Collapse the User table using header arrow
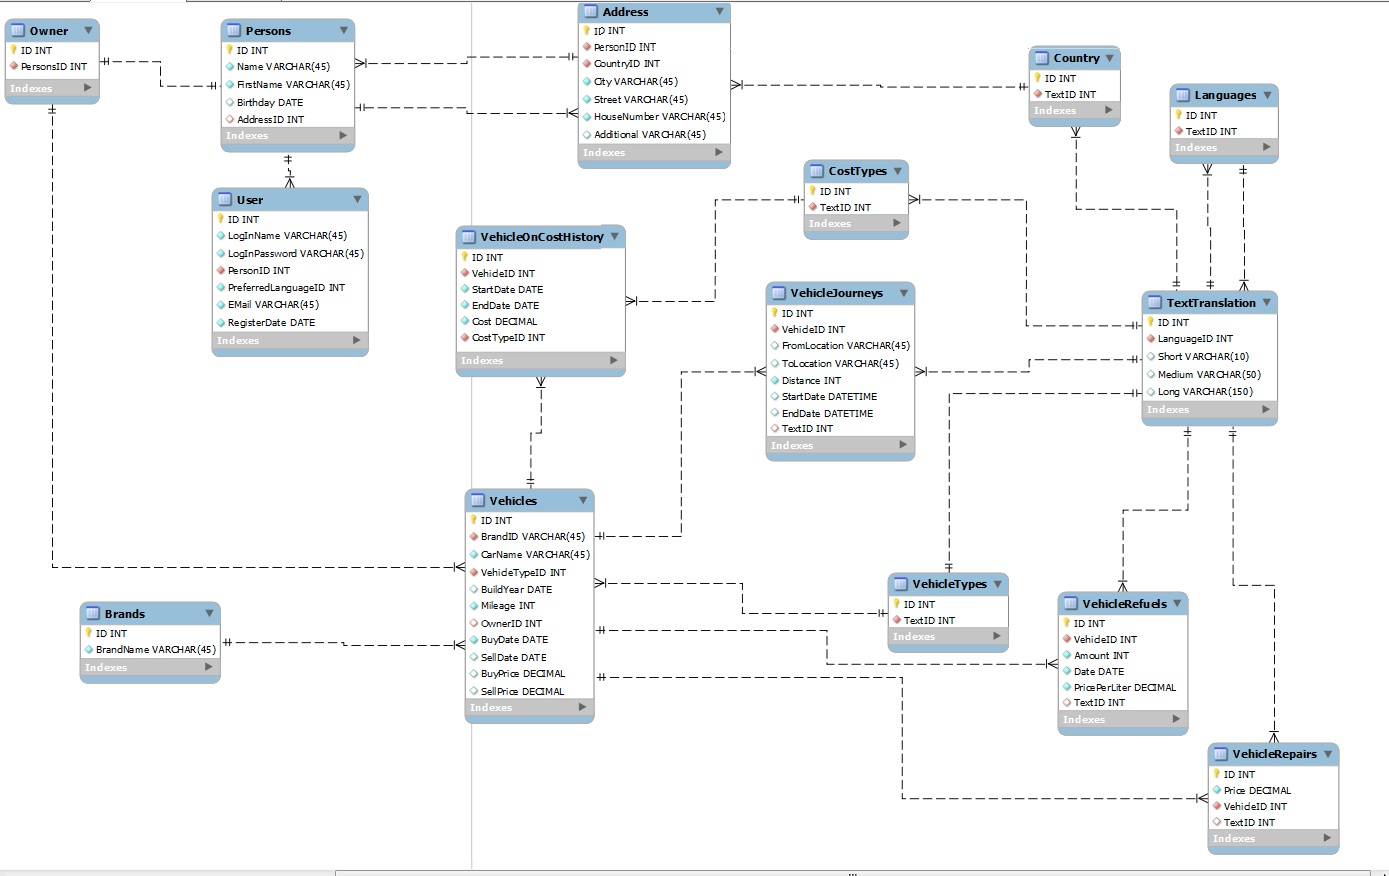 point(357,199)
